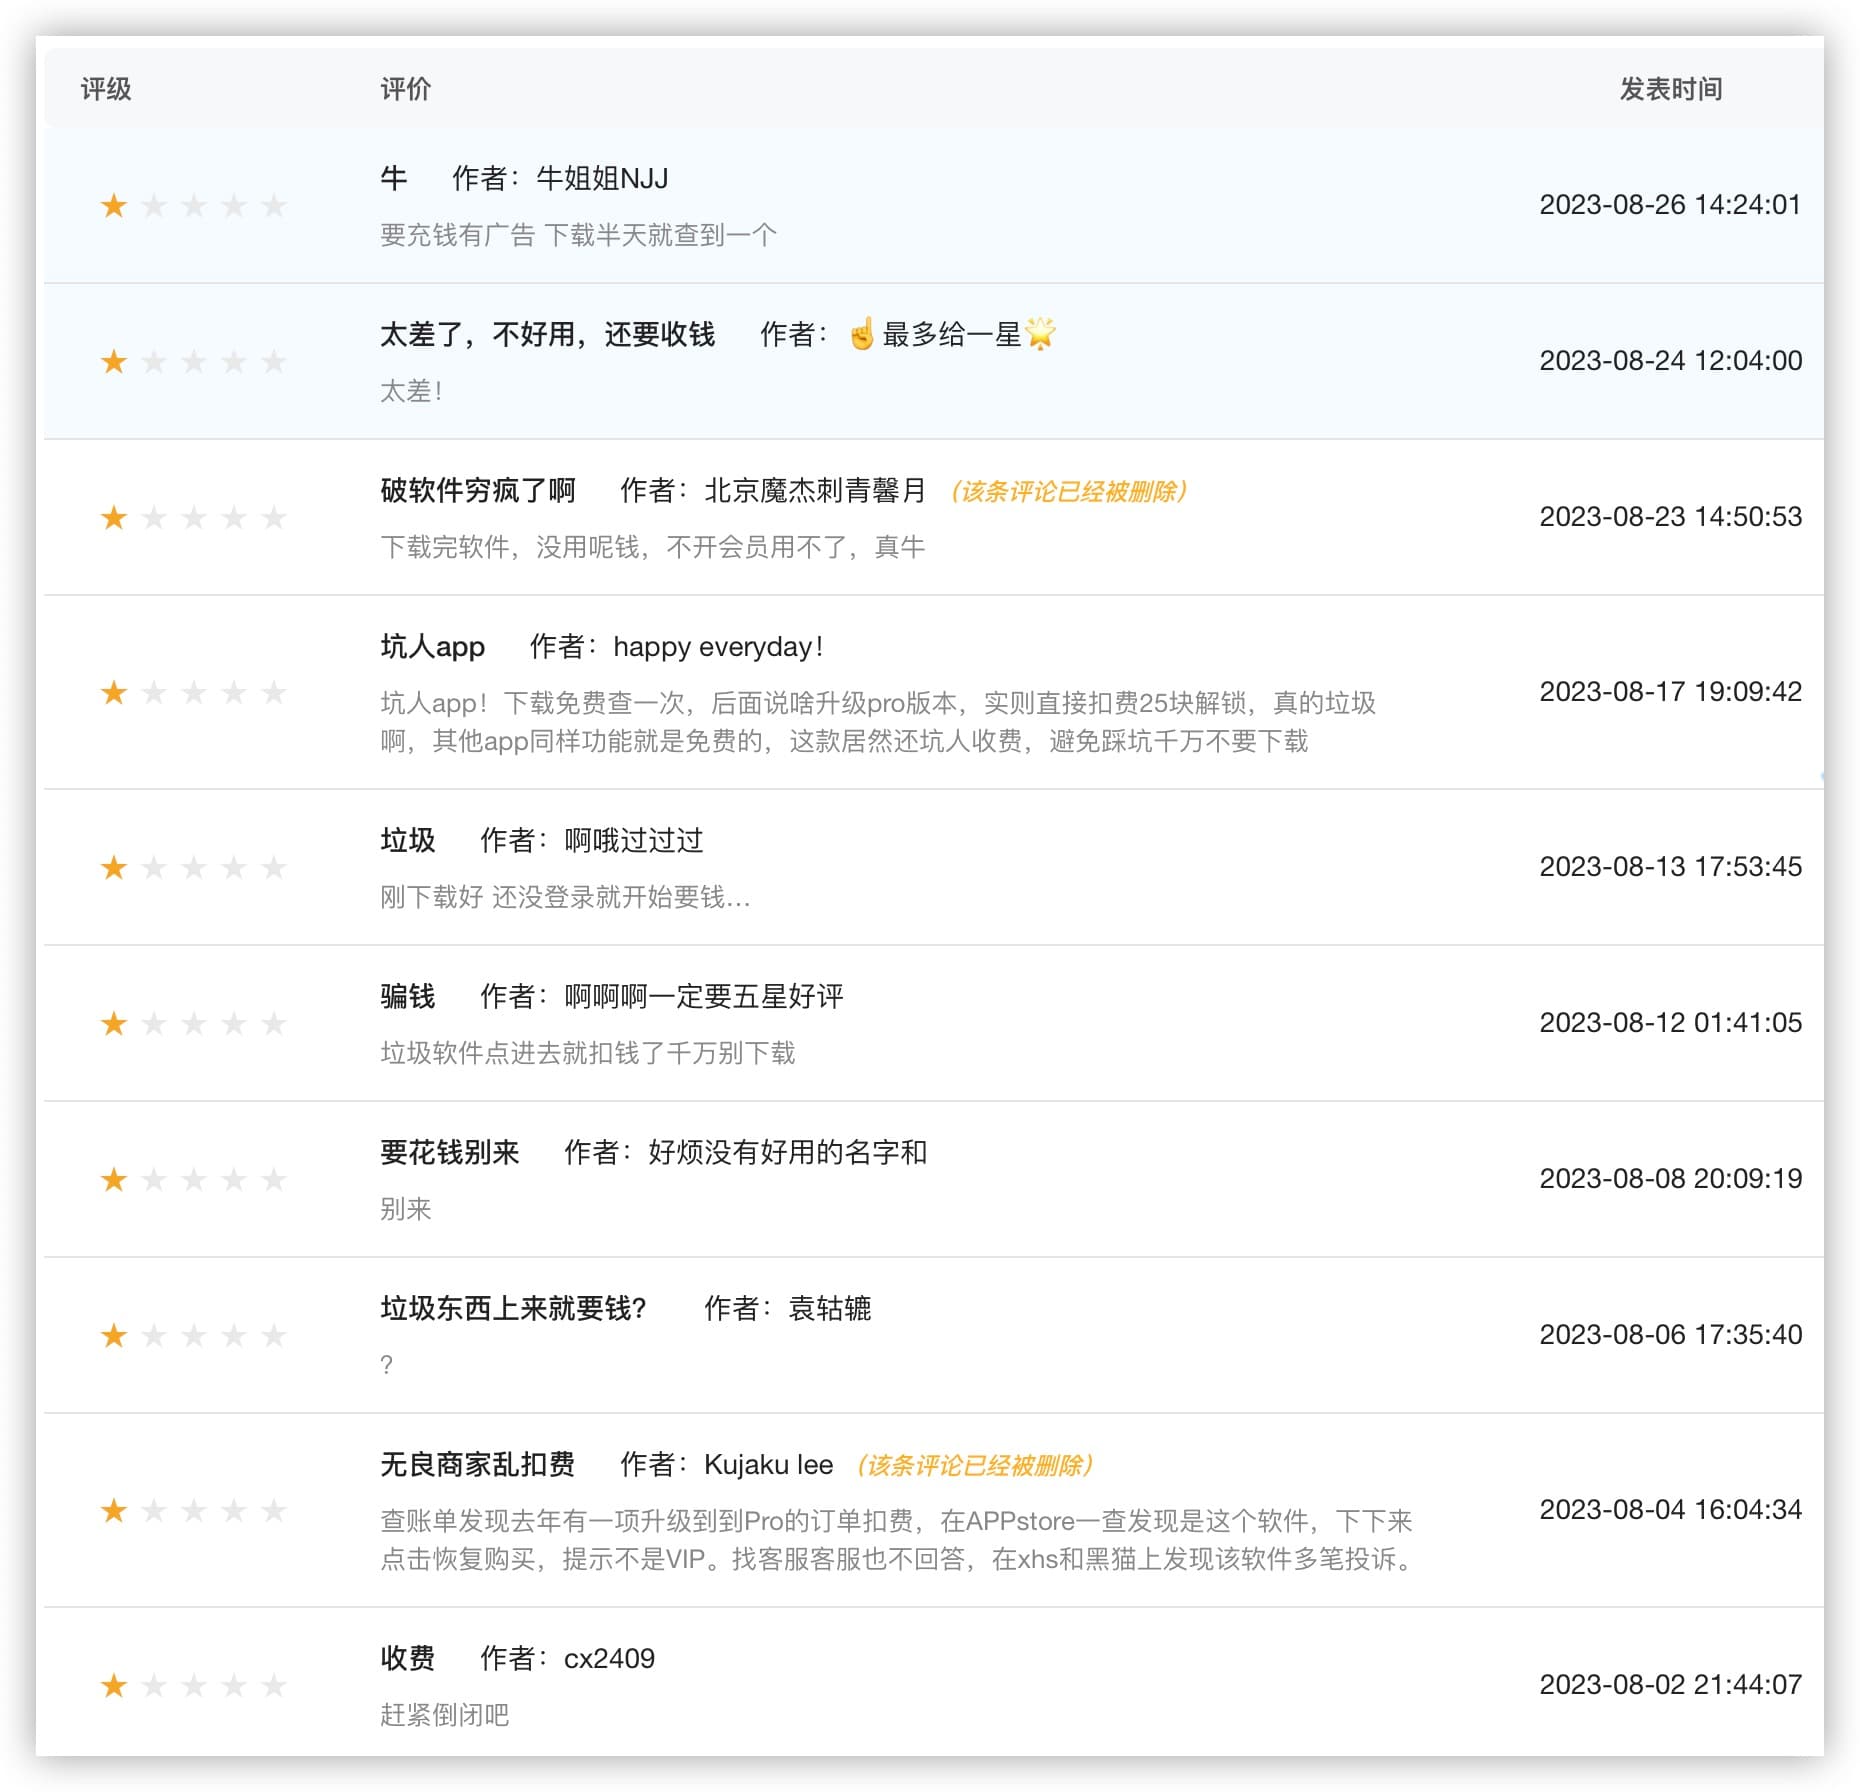Select author name Kujaku lee

[x=769, y=1465]
